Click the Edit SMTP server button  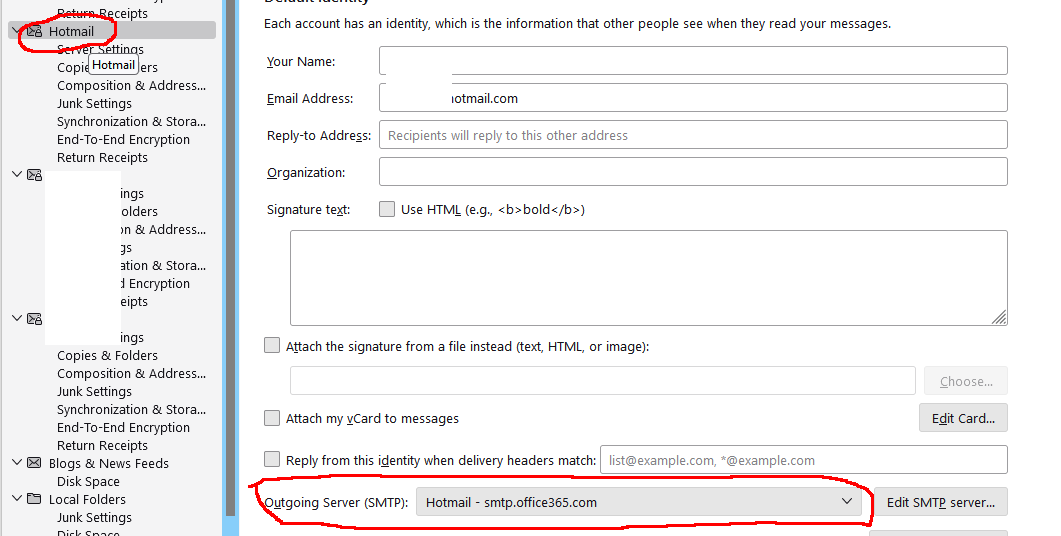[941, 502]
